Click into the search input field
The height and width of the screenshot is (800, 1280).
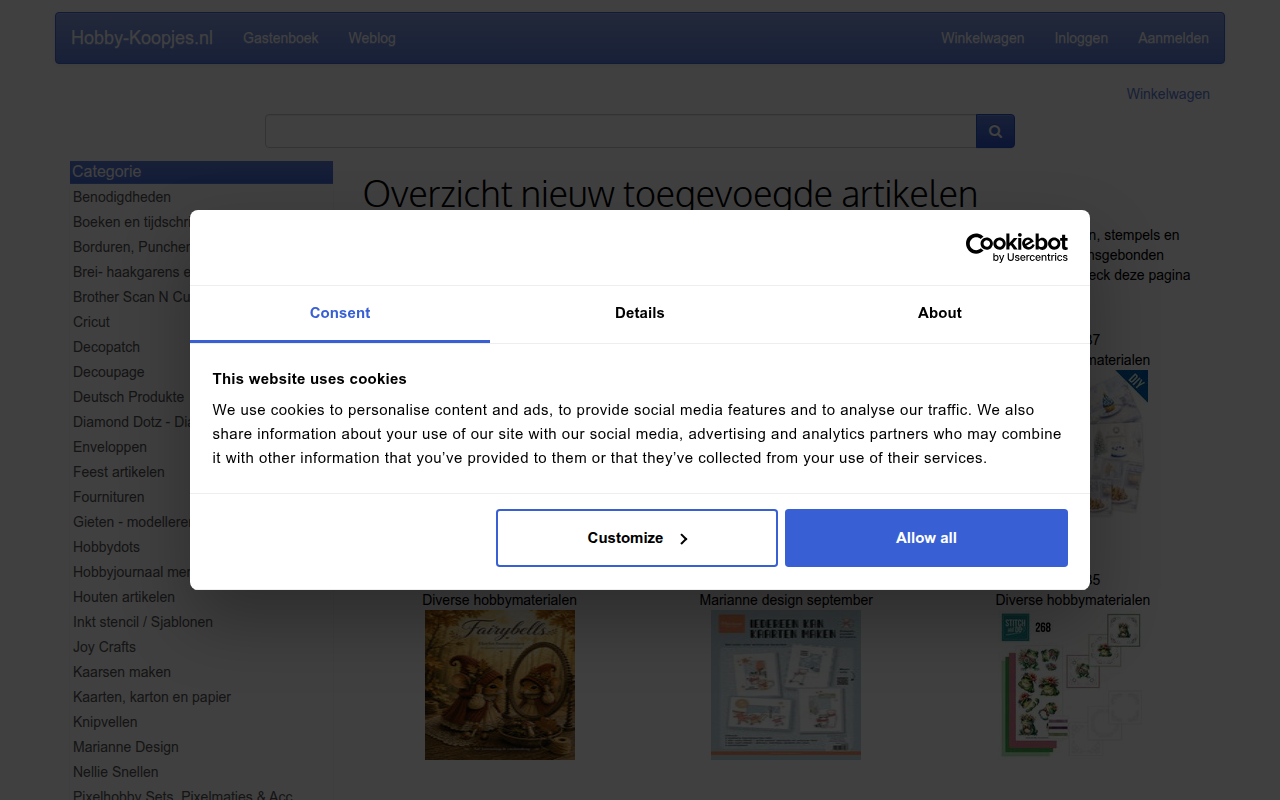(620, 131)
